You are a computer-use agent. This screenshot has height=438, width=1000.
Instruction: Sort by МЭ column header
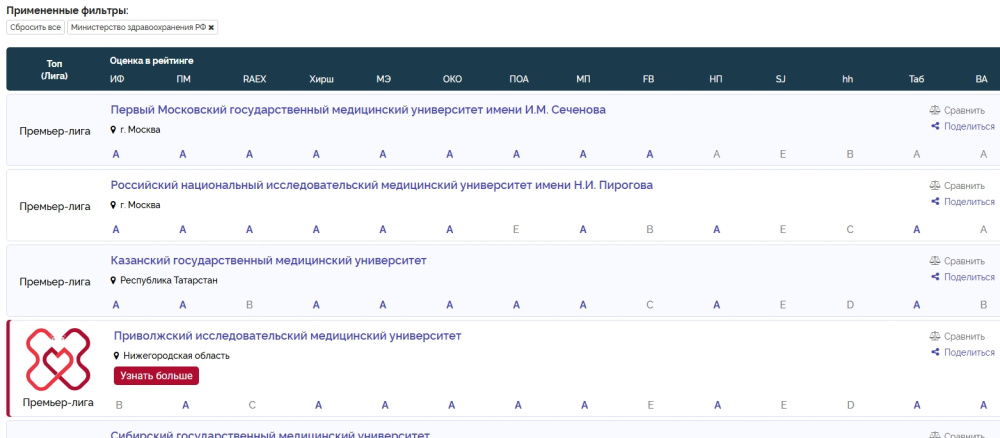pos(383,80)
